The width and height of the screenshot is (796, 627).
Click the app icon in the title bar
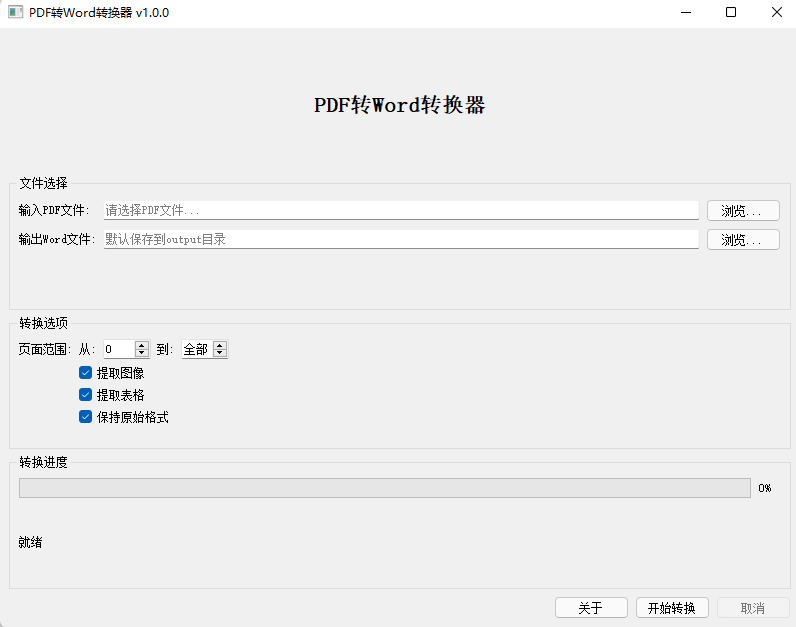tap(16, 12)
